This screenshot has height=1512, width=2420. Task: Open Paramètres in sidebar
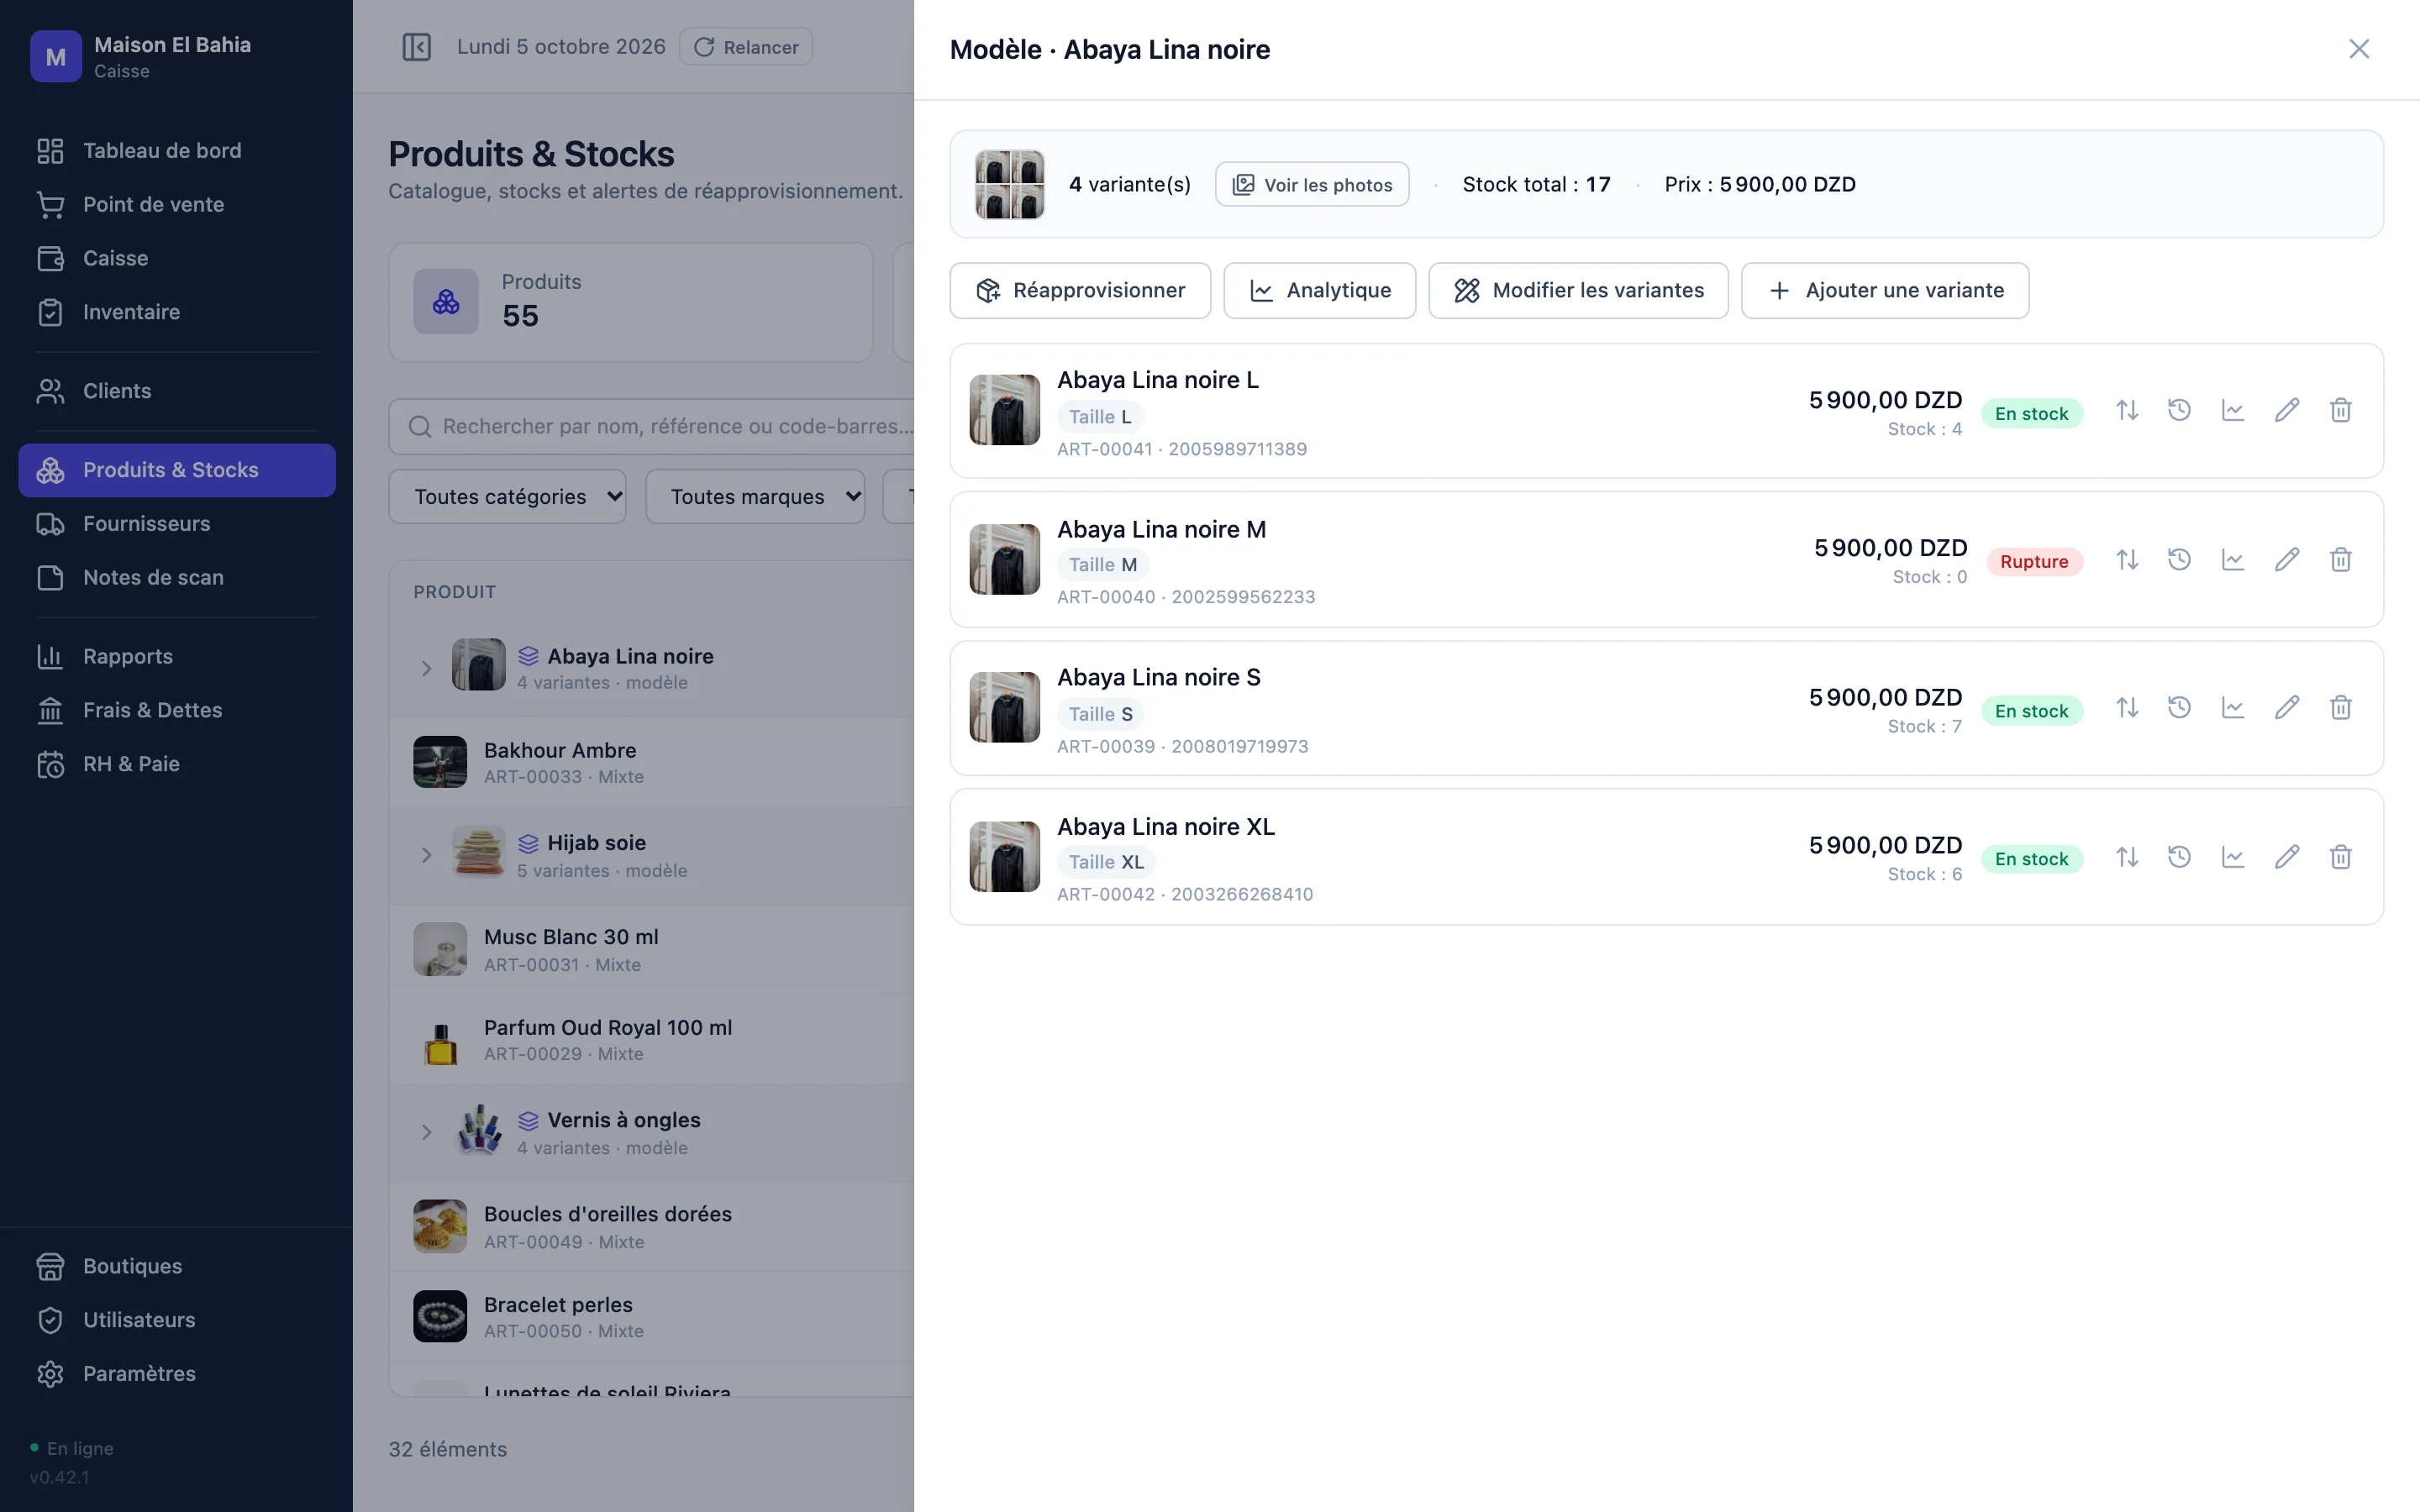(x=177, y=1374)
